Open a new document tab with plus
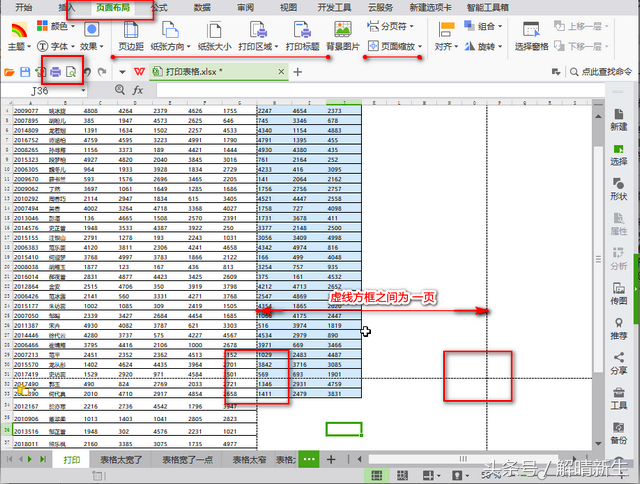This screenshot has height=484, width=640. 298,72
